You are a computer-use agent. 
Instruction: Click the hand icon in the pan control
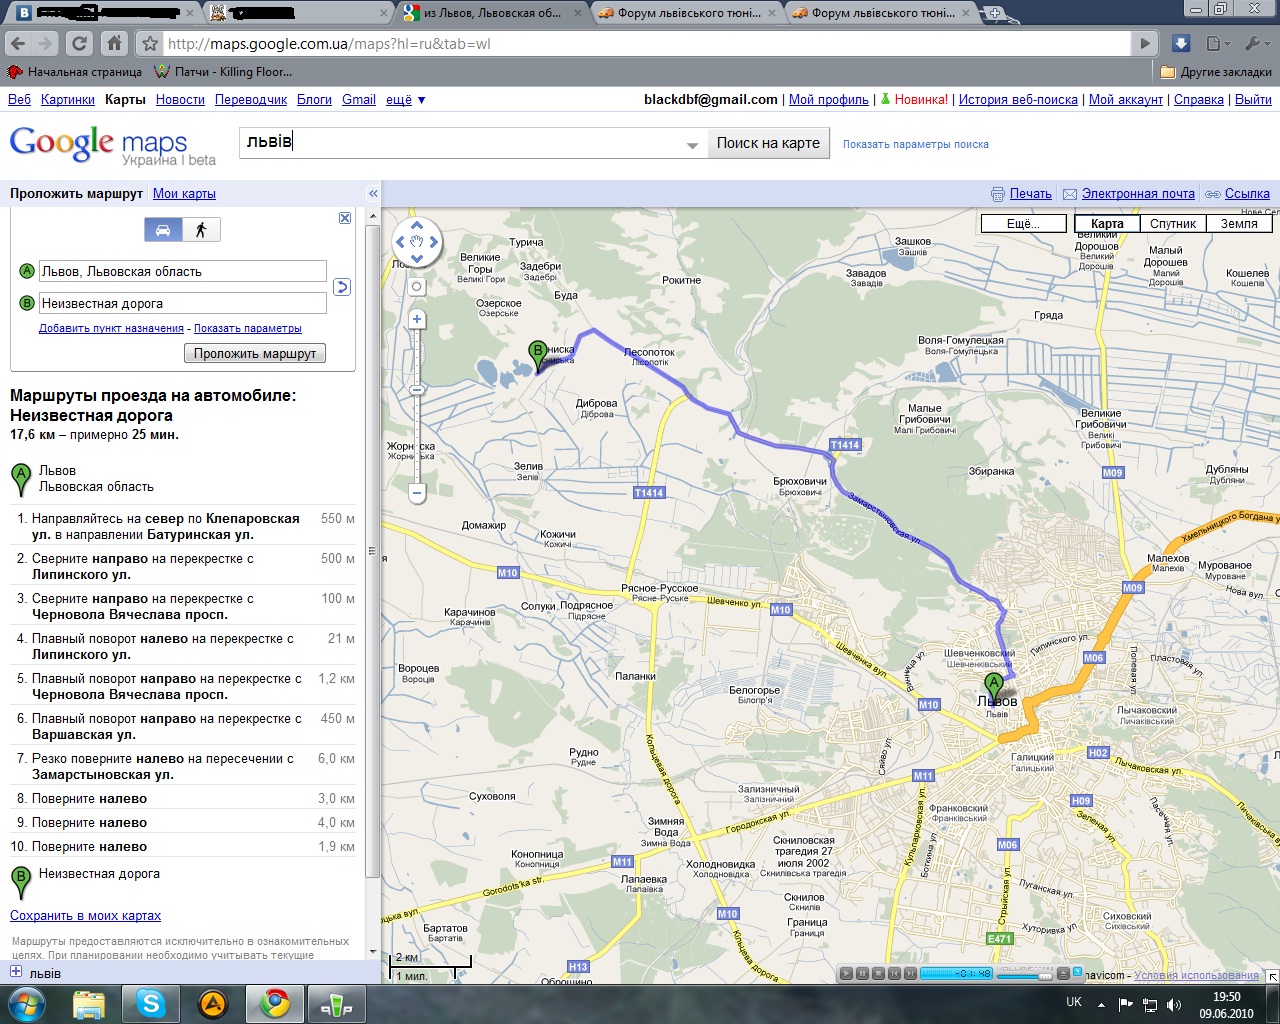click(x=418, y=241)
